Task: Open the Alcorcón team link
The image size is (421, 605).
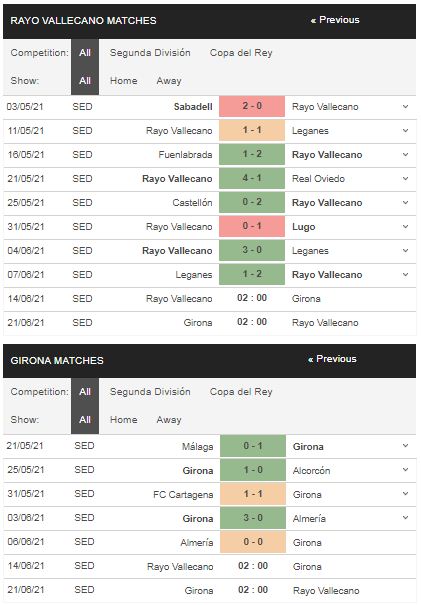Action: tap(311, 470)
